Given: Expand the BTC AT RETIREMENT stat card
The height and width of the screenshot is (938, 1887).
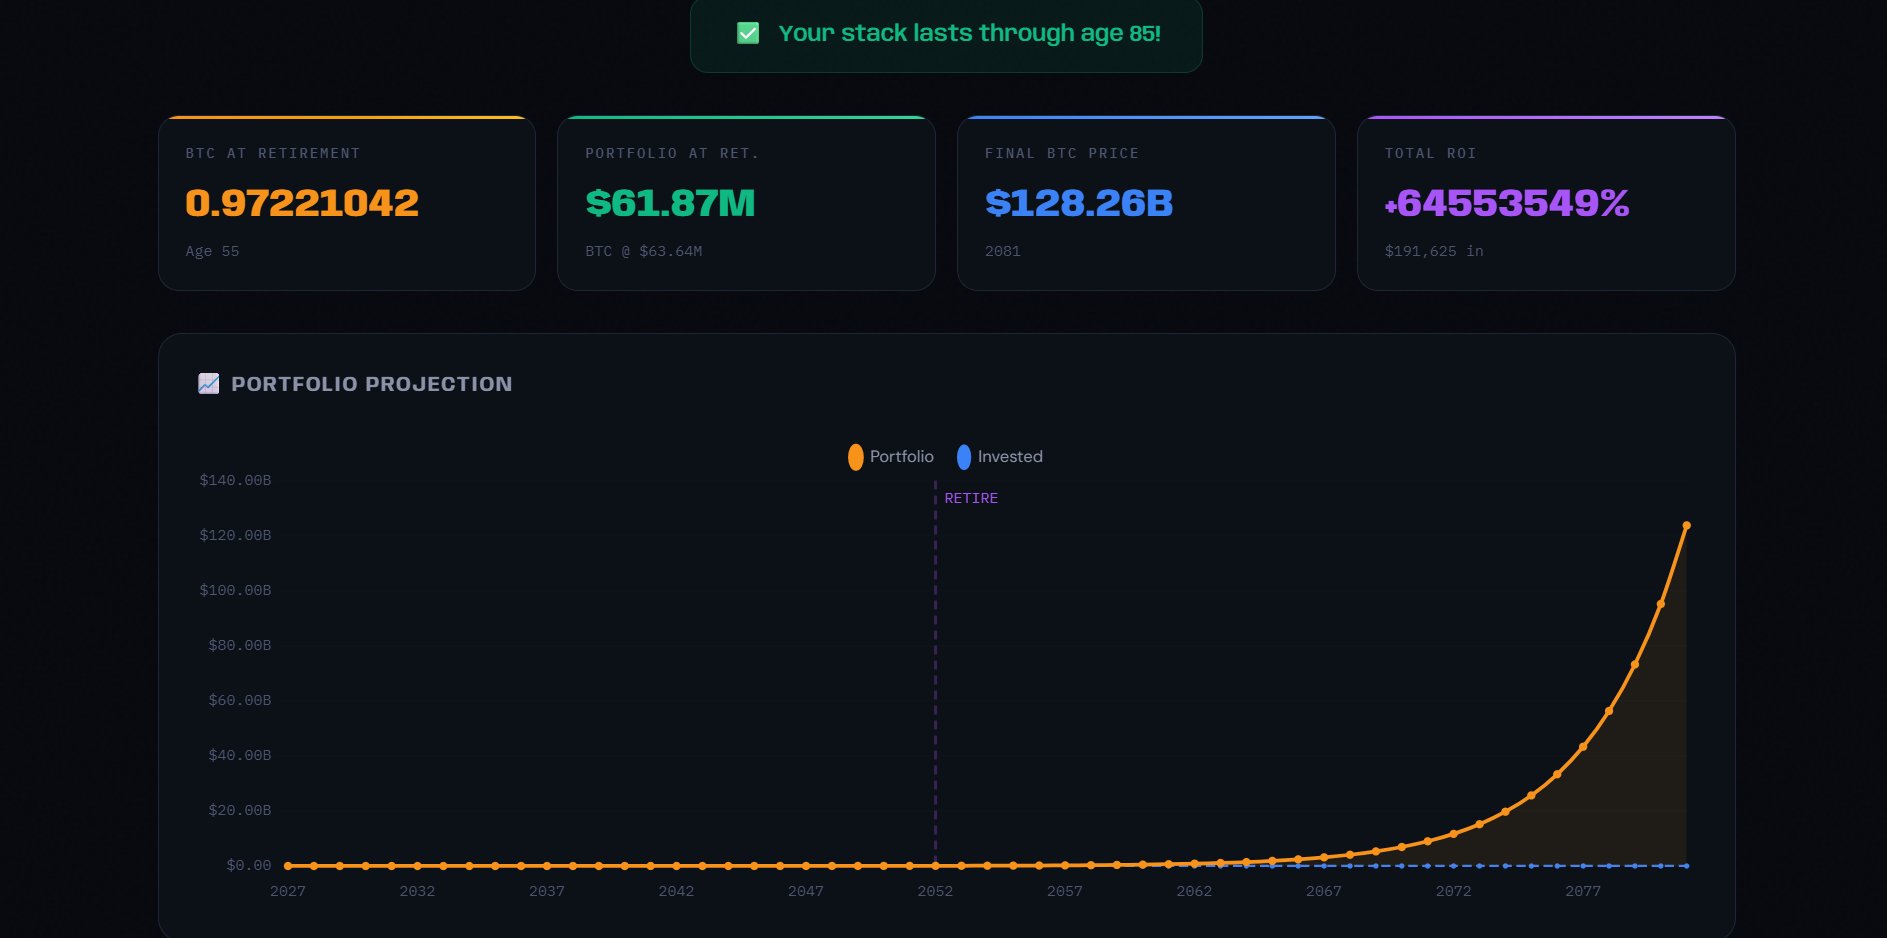Looking at the screenshot, I should point(346,203).
